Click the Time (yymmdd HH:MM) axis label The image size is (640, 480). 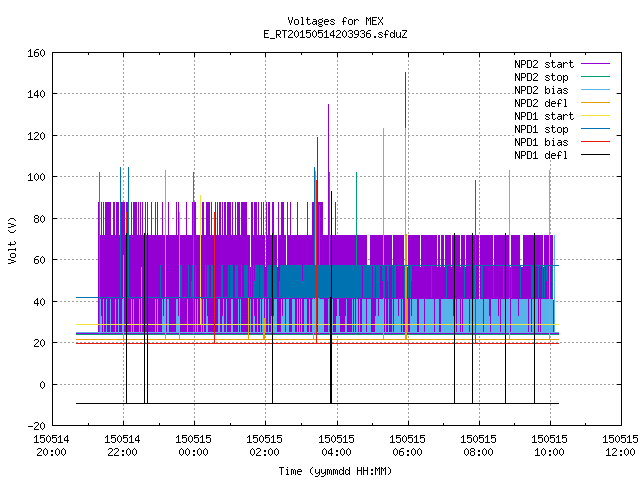click(336, 471)
